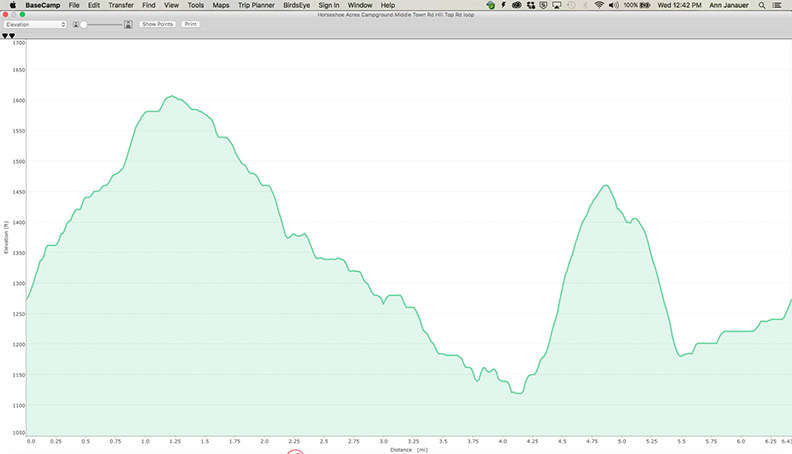Open the Elevation graph type dropdown
The height and width of the screenshot is (454, 792).
click(36, 23)
